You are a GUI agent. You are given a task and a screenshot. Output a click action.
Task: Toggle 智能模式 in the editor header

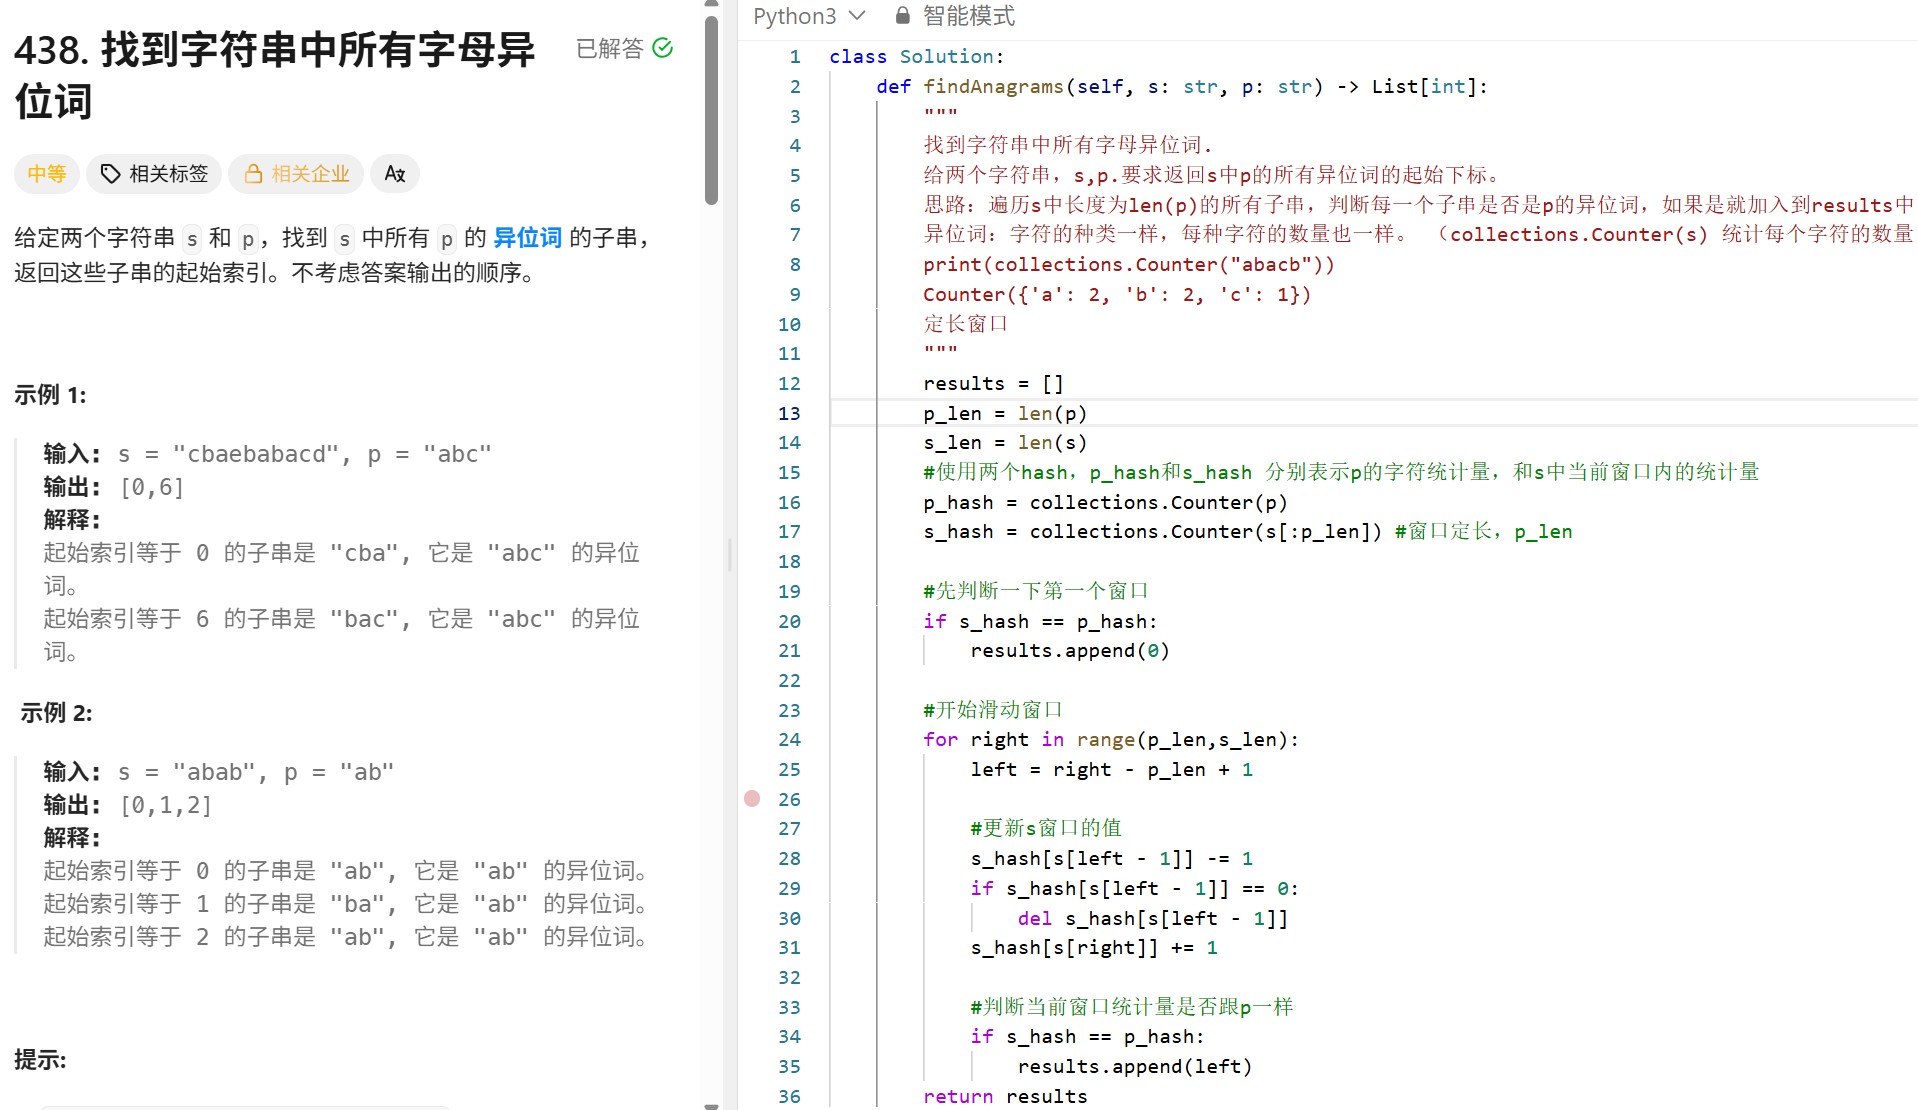(967, 15)
